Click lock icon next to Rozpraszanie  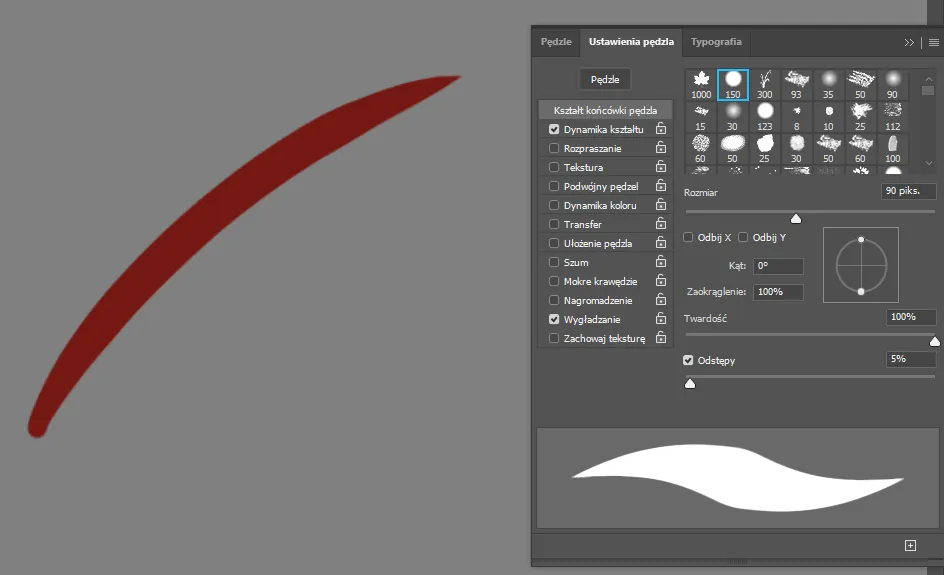pyautogui.click(x=661, y=148)
